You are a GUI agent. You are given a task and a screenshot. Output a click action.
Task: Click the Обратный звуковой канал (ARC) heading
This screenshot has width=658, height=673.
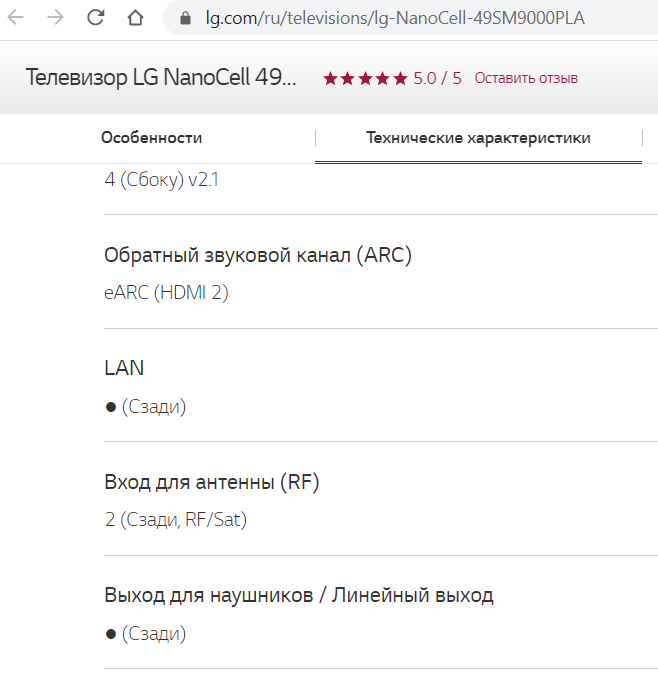(258, 255)
